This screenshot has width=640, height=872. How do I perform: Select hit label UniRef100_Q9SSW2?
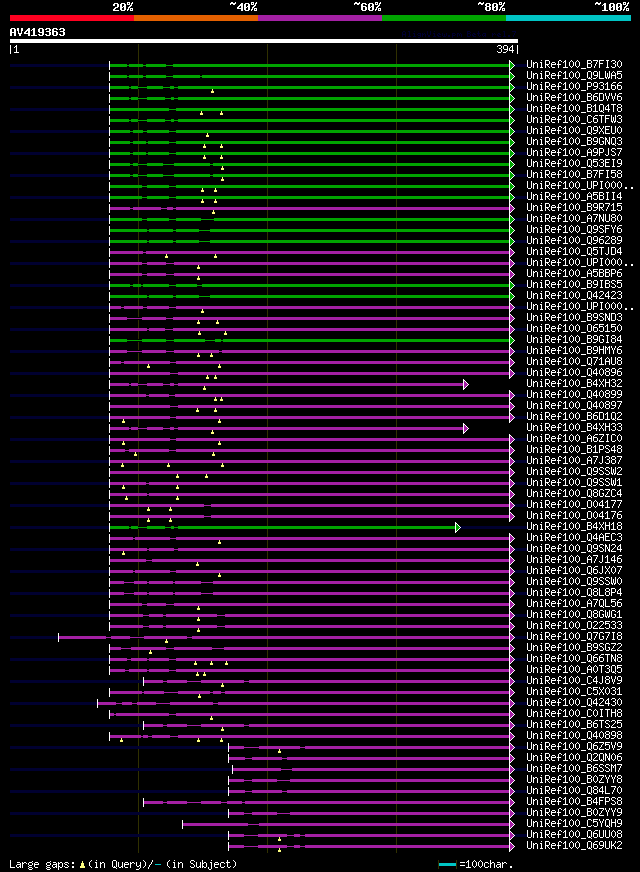tap(574, 472)
